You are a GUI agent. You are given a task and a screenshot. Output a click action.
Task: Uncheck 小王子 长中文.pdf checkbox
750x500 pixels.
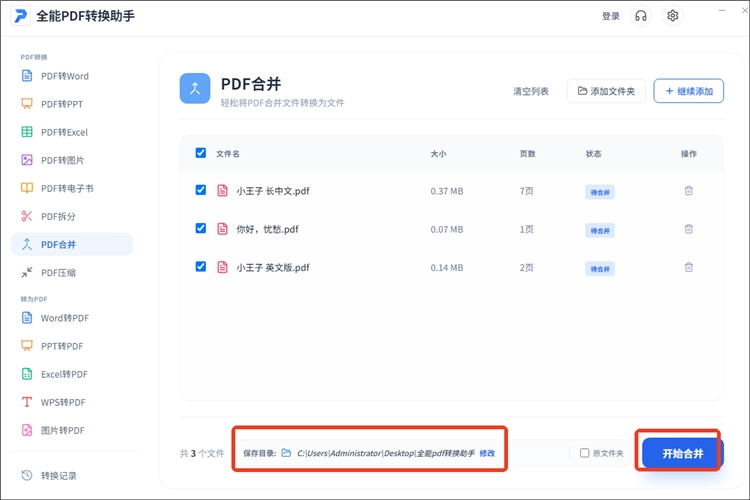click(x=201, y=190)
